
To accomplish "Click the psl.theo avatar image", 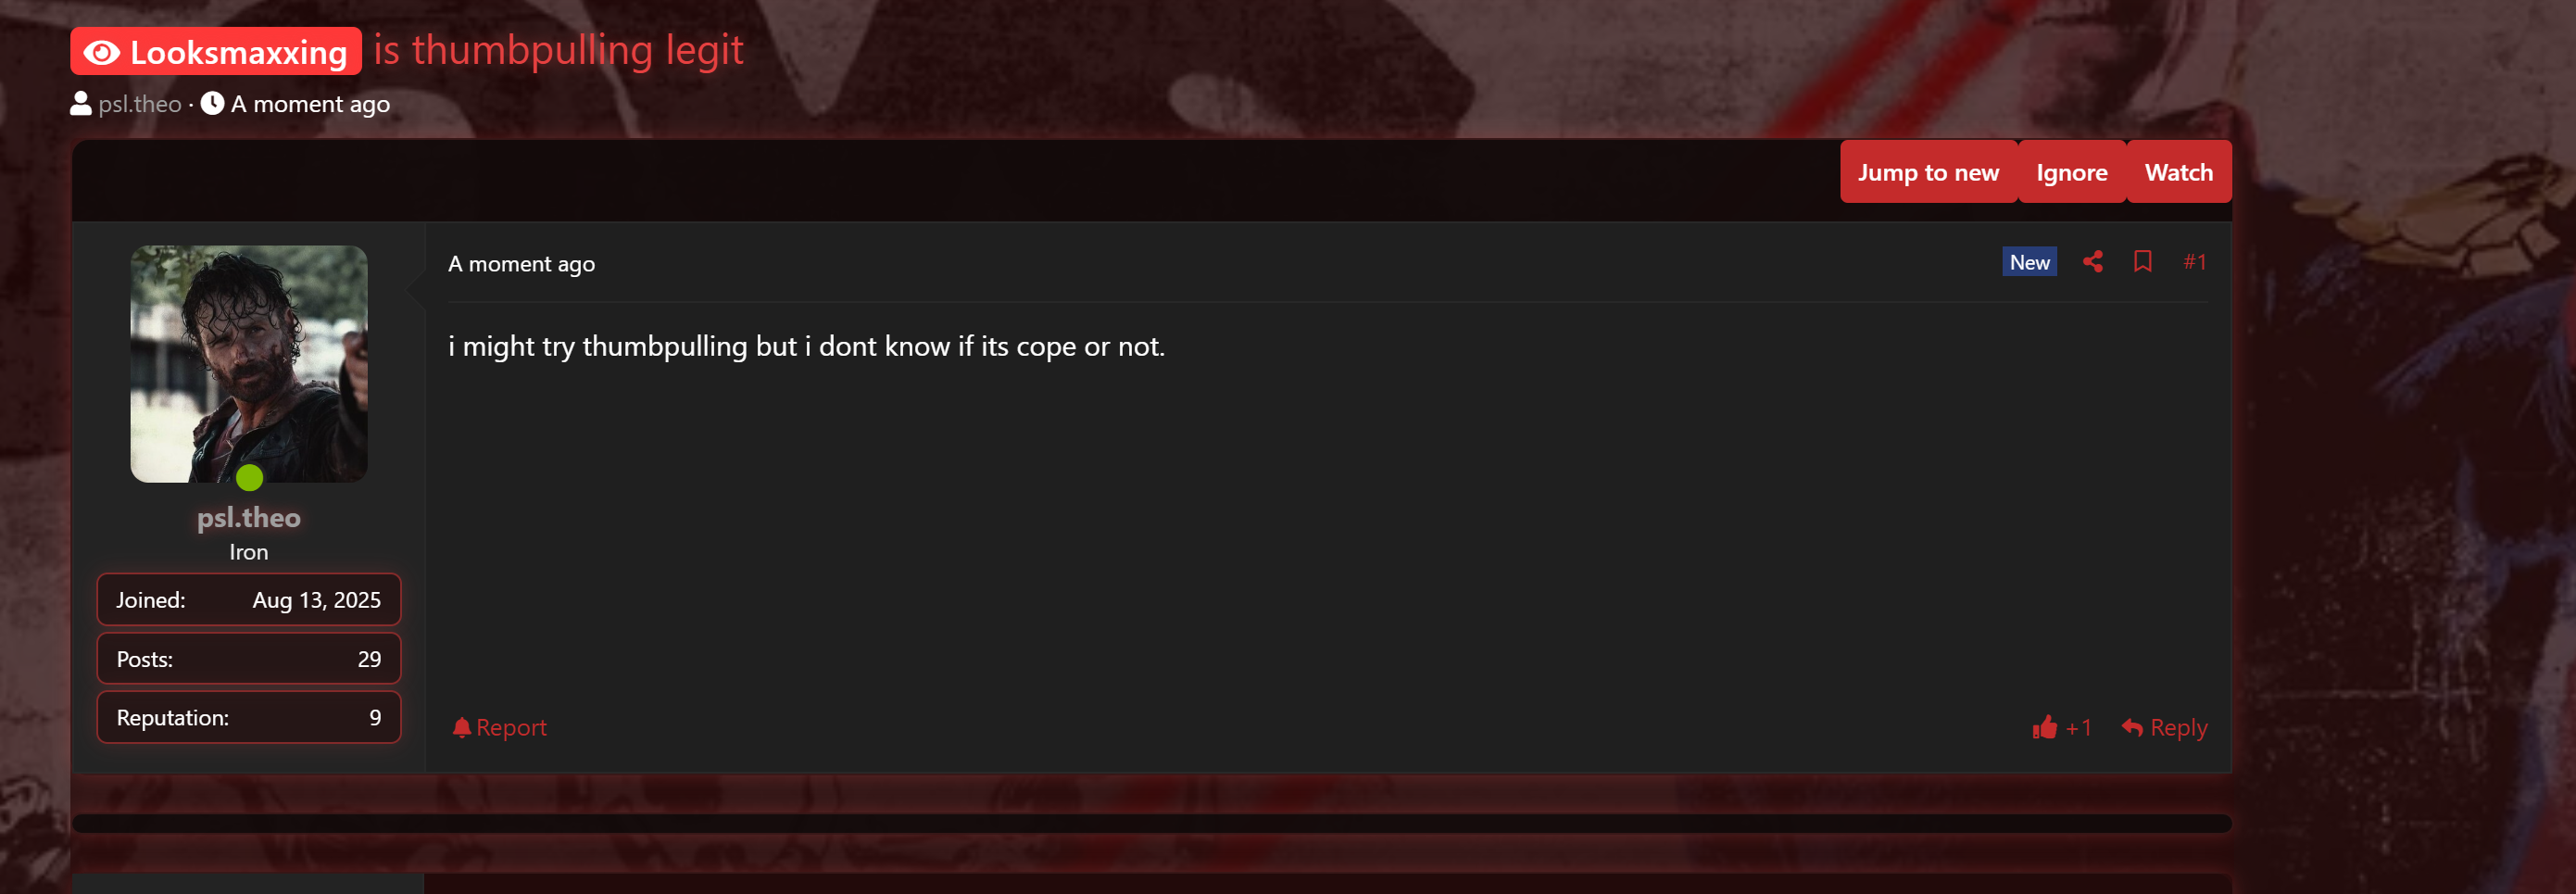I will [x=249, y=364].
